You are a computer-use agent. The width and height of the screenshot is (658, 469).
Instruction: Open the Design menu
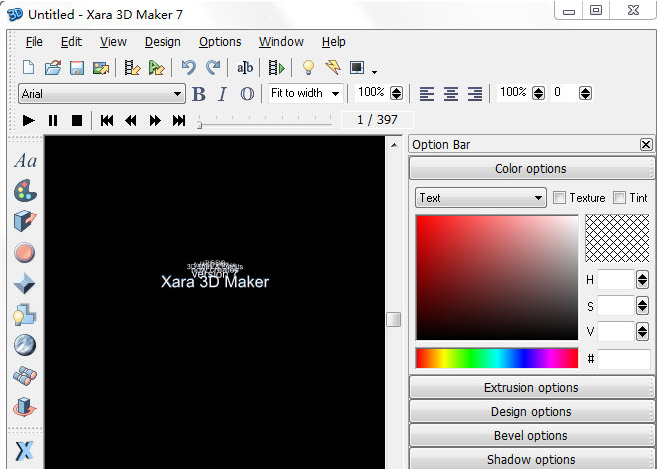point(162,42)
